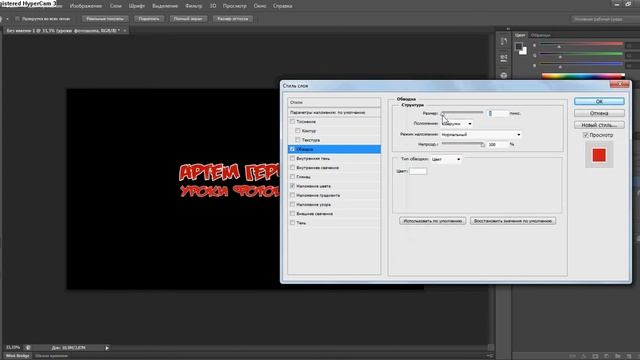Screen dimensions: 640x360
Task: Open the white stroke Цвет color swatch
Action: coord(418,171)
